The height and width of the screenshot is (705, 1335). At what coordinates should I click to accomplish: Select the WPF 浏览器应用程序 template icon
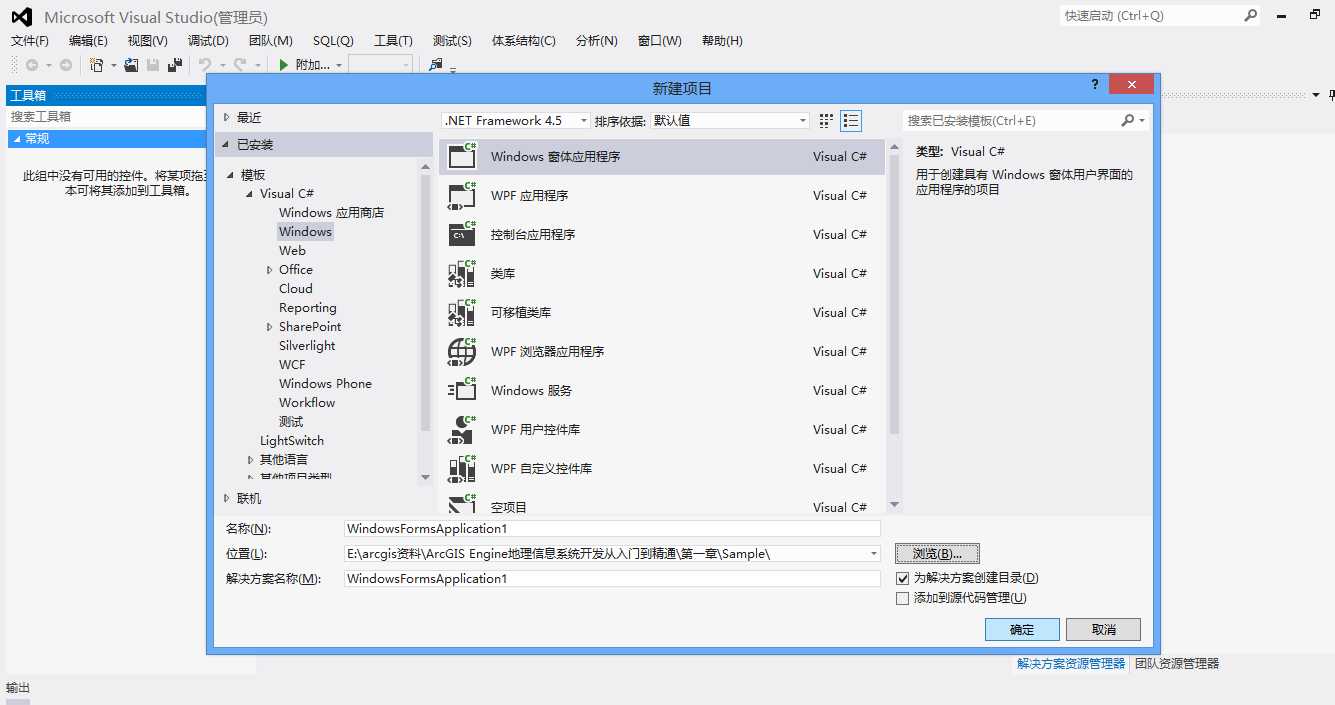pos(462,351)
